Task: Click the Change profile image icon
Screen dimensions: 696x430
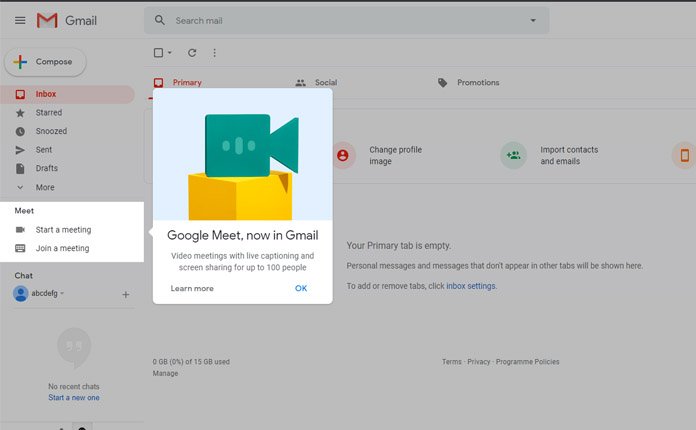Action: 343,155
